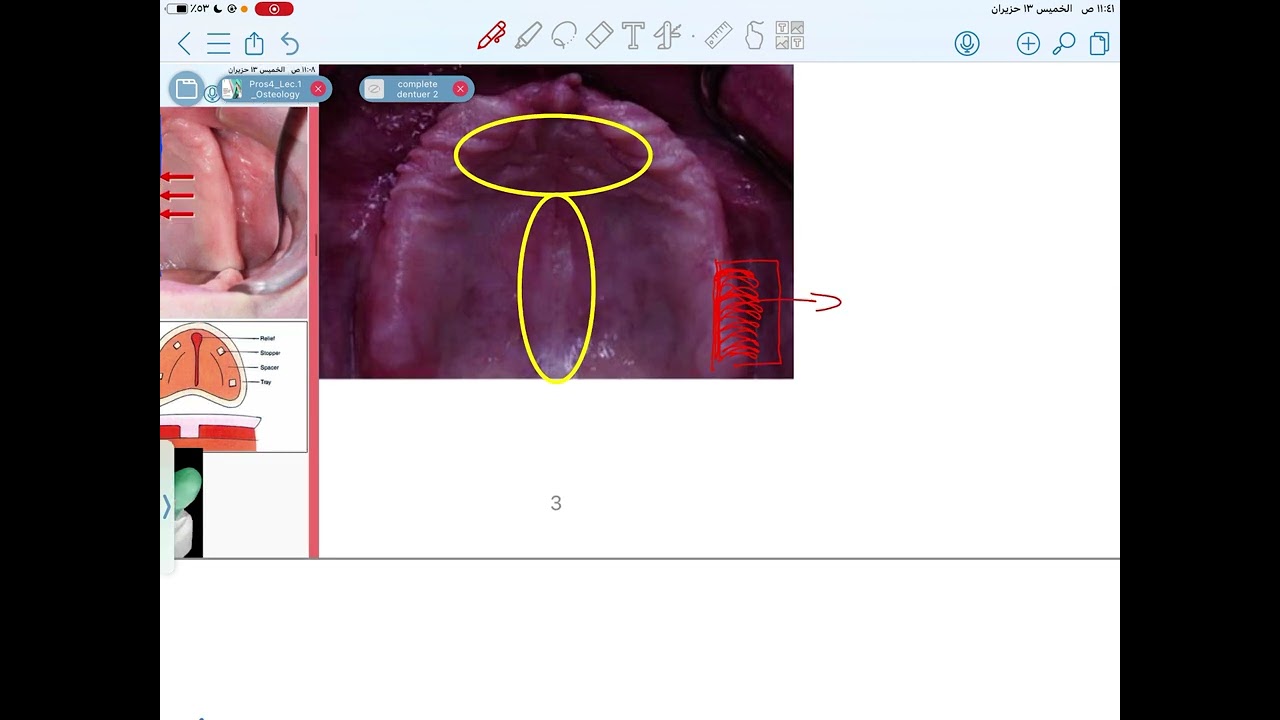Tap the small microphone icon beside the Pros4 tab
Viewport: 1280px width, 720px height.
tap(212, 93)
